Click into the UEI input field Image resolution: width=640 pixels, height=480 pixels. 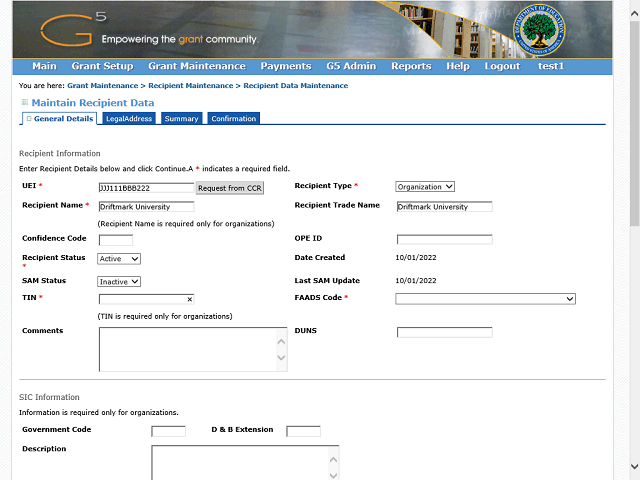pyautogui.click(x=147, y=188)
